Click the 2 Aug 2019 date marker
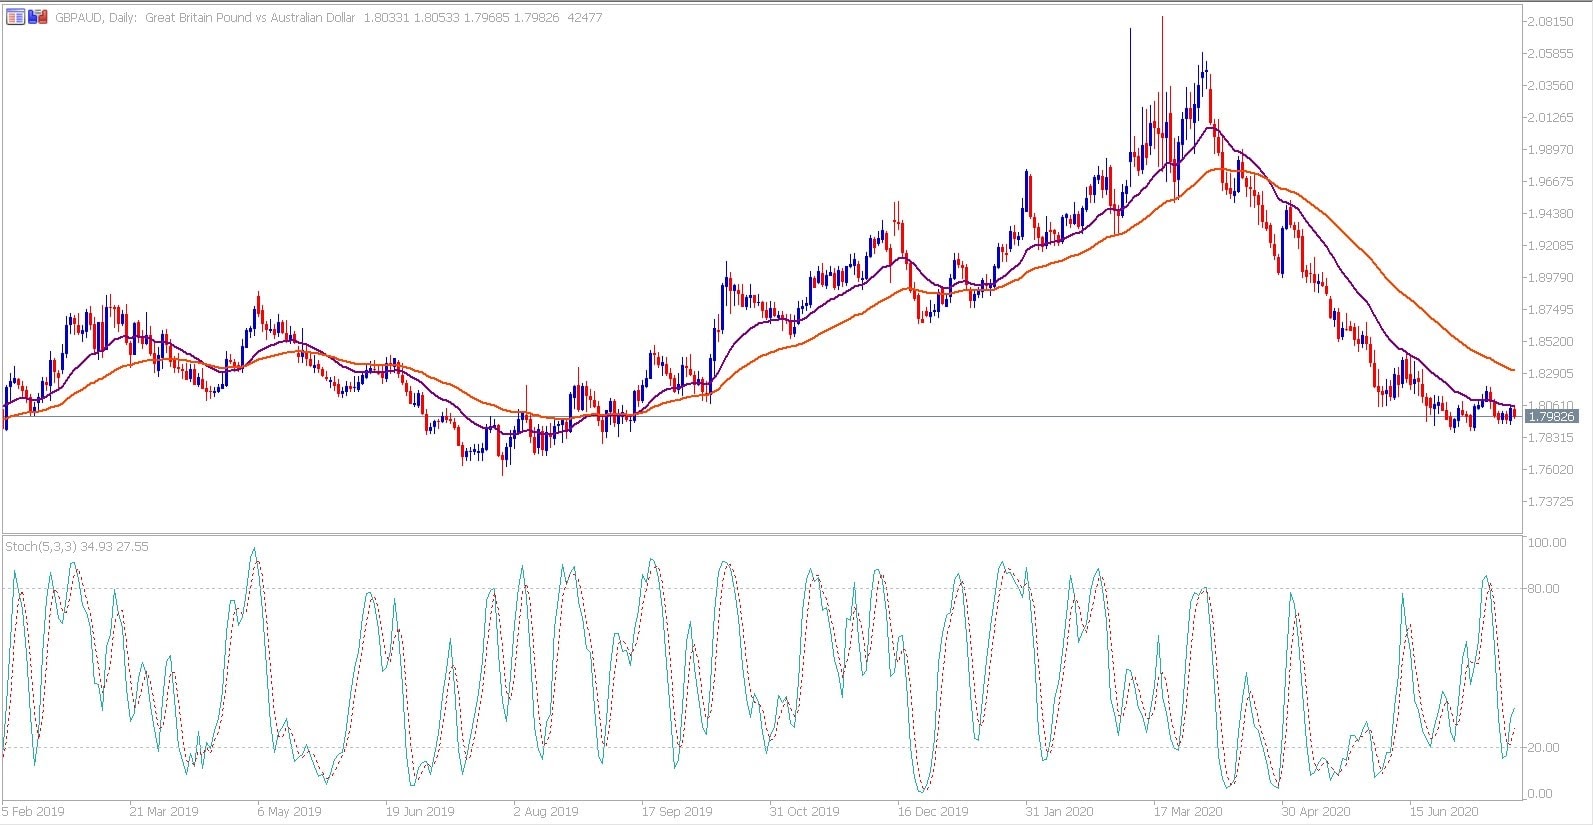 546,811
